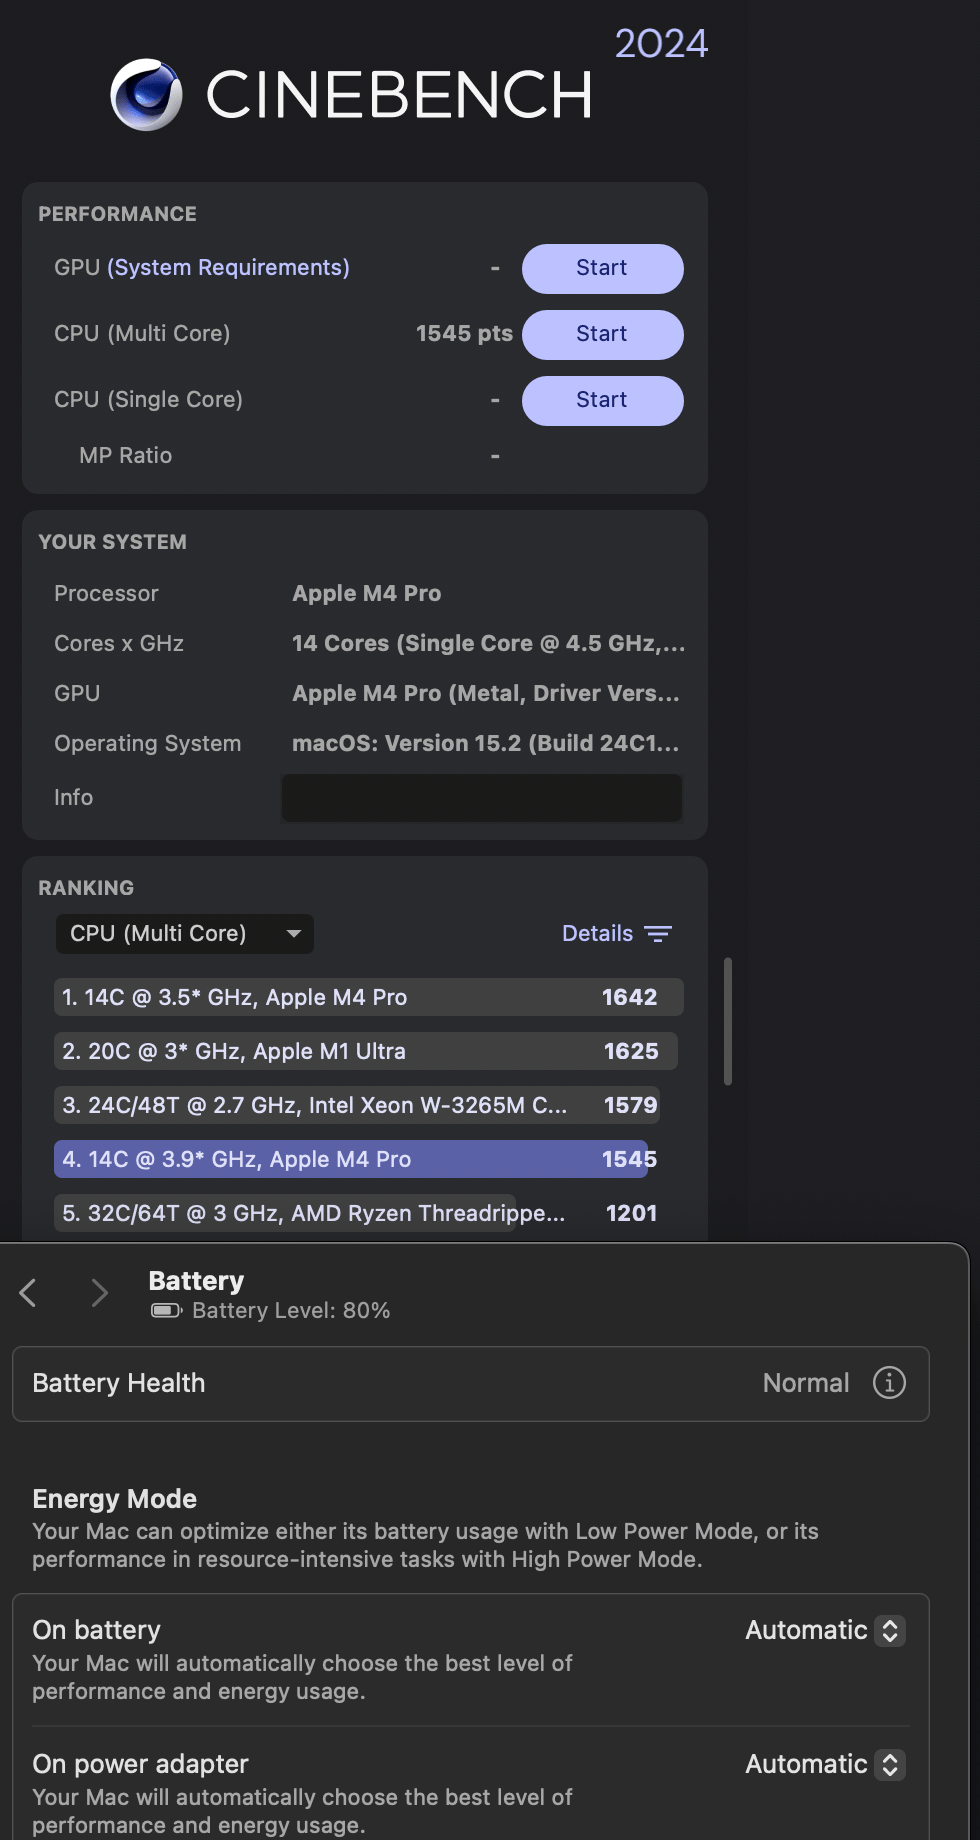Image resolution: width=980 pixels, height=1840 pixels.
Task: Click the Details filter lines icon
Action: (x=658, y=934)
